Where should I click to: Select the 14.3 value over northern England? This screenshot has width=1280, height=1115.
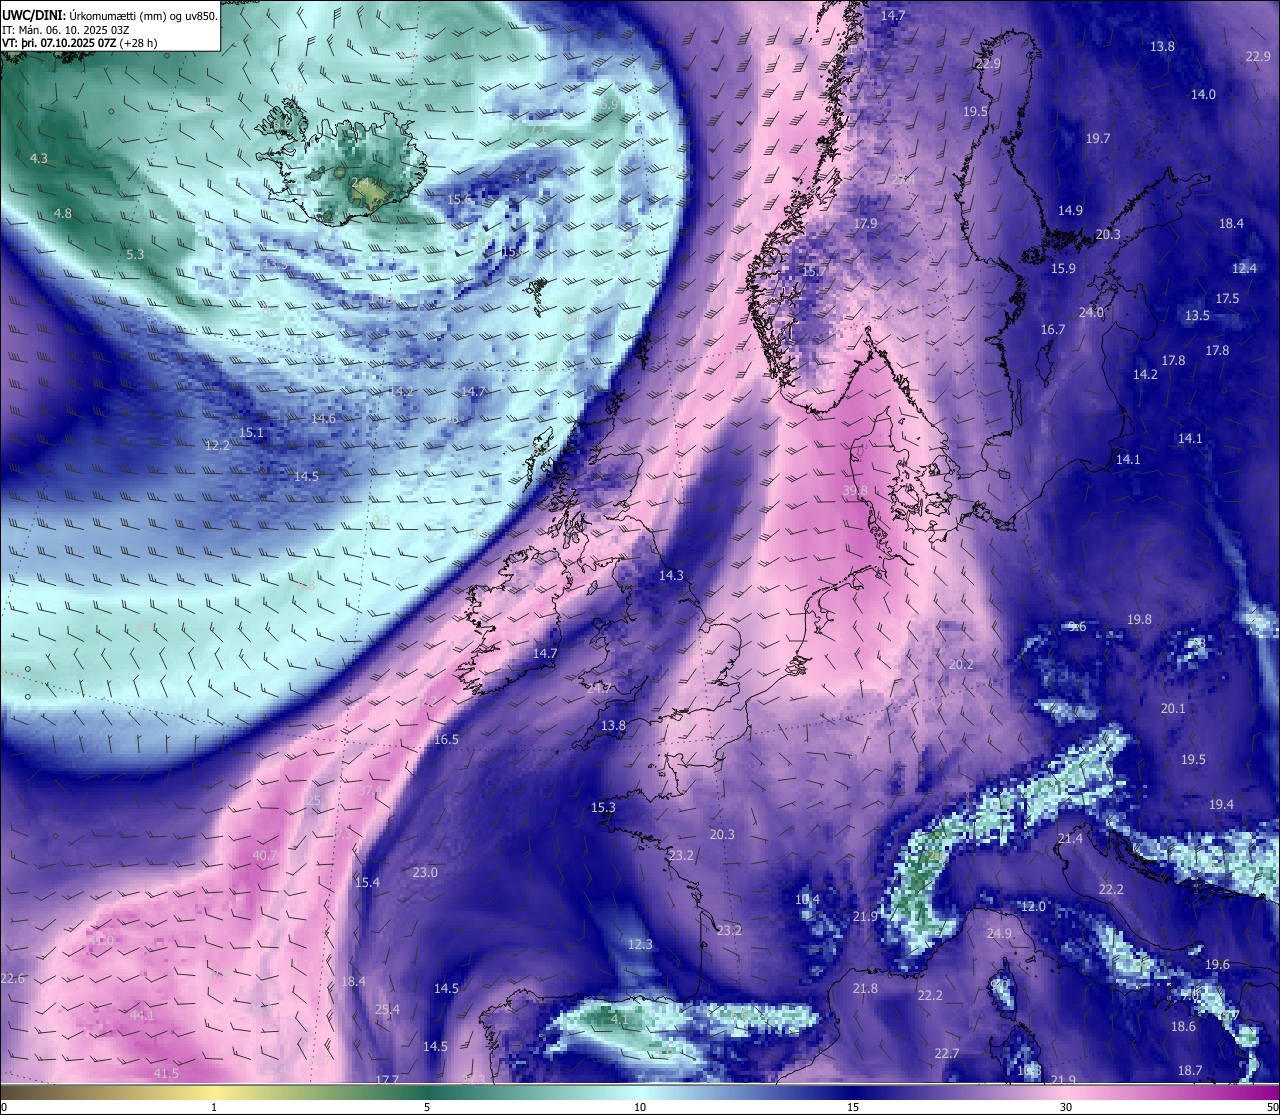pos(671,575)
